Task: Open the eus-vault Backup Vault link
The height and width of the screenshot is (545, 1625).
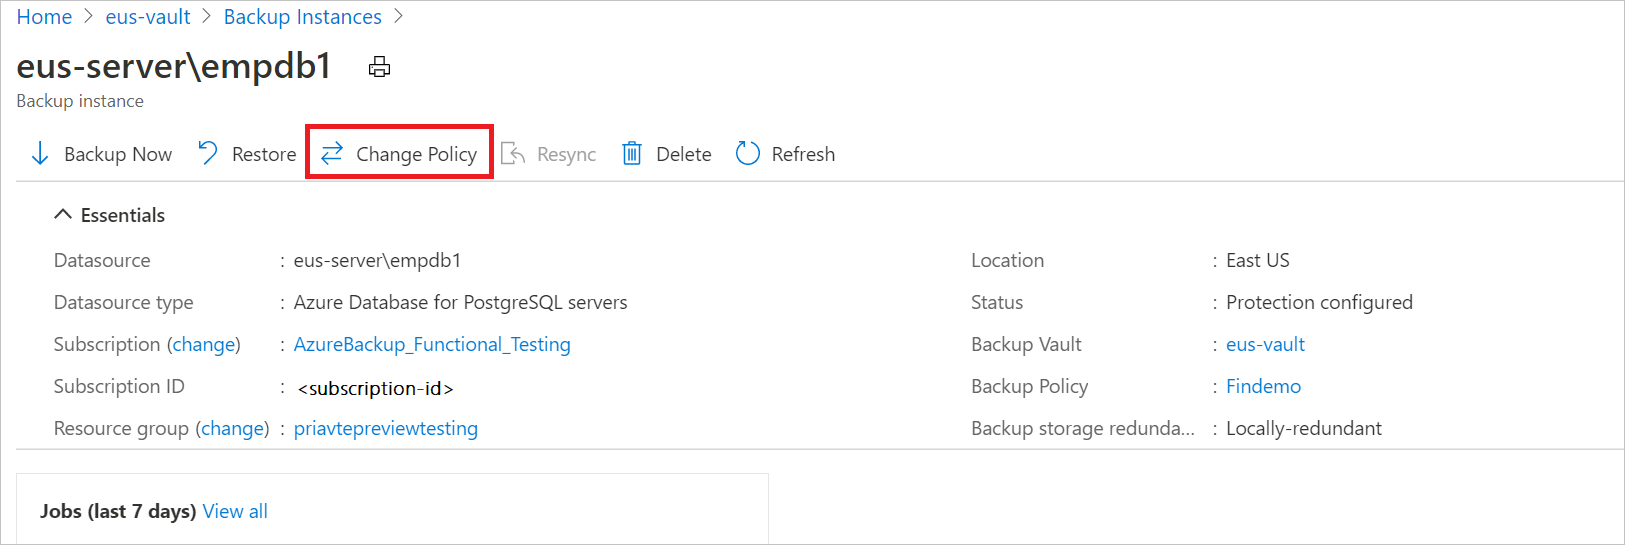Action: click(1265, 345)
